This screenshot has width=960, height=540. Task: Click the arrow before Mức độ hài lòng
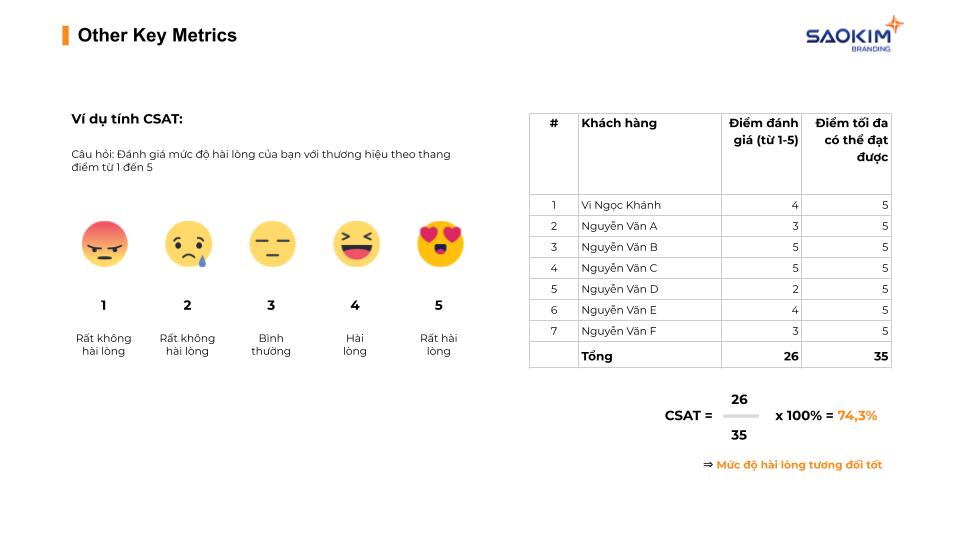(708, 465)
